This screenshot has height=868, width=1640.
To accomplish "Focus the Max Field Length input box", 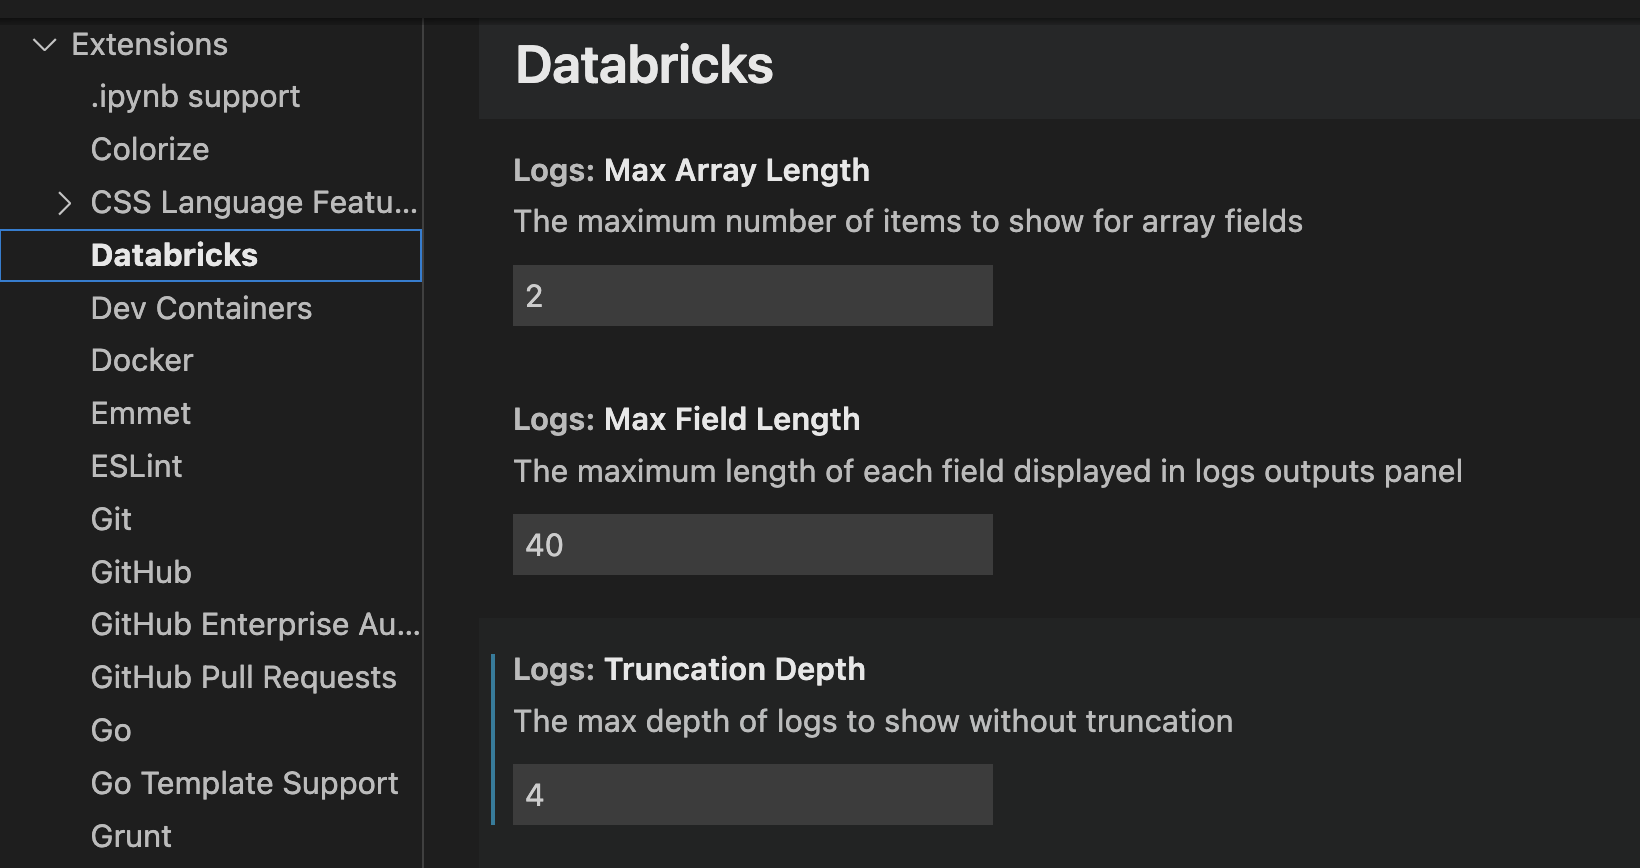I will [x=753, y=545].
